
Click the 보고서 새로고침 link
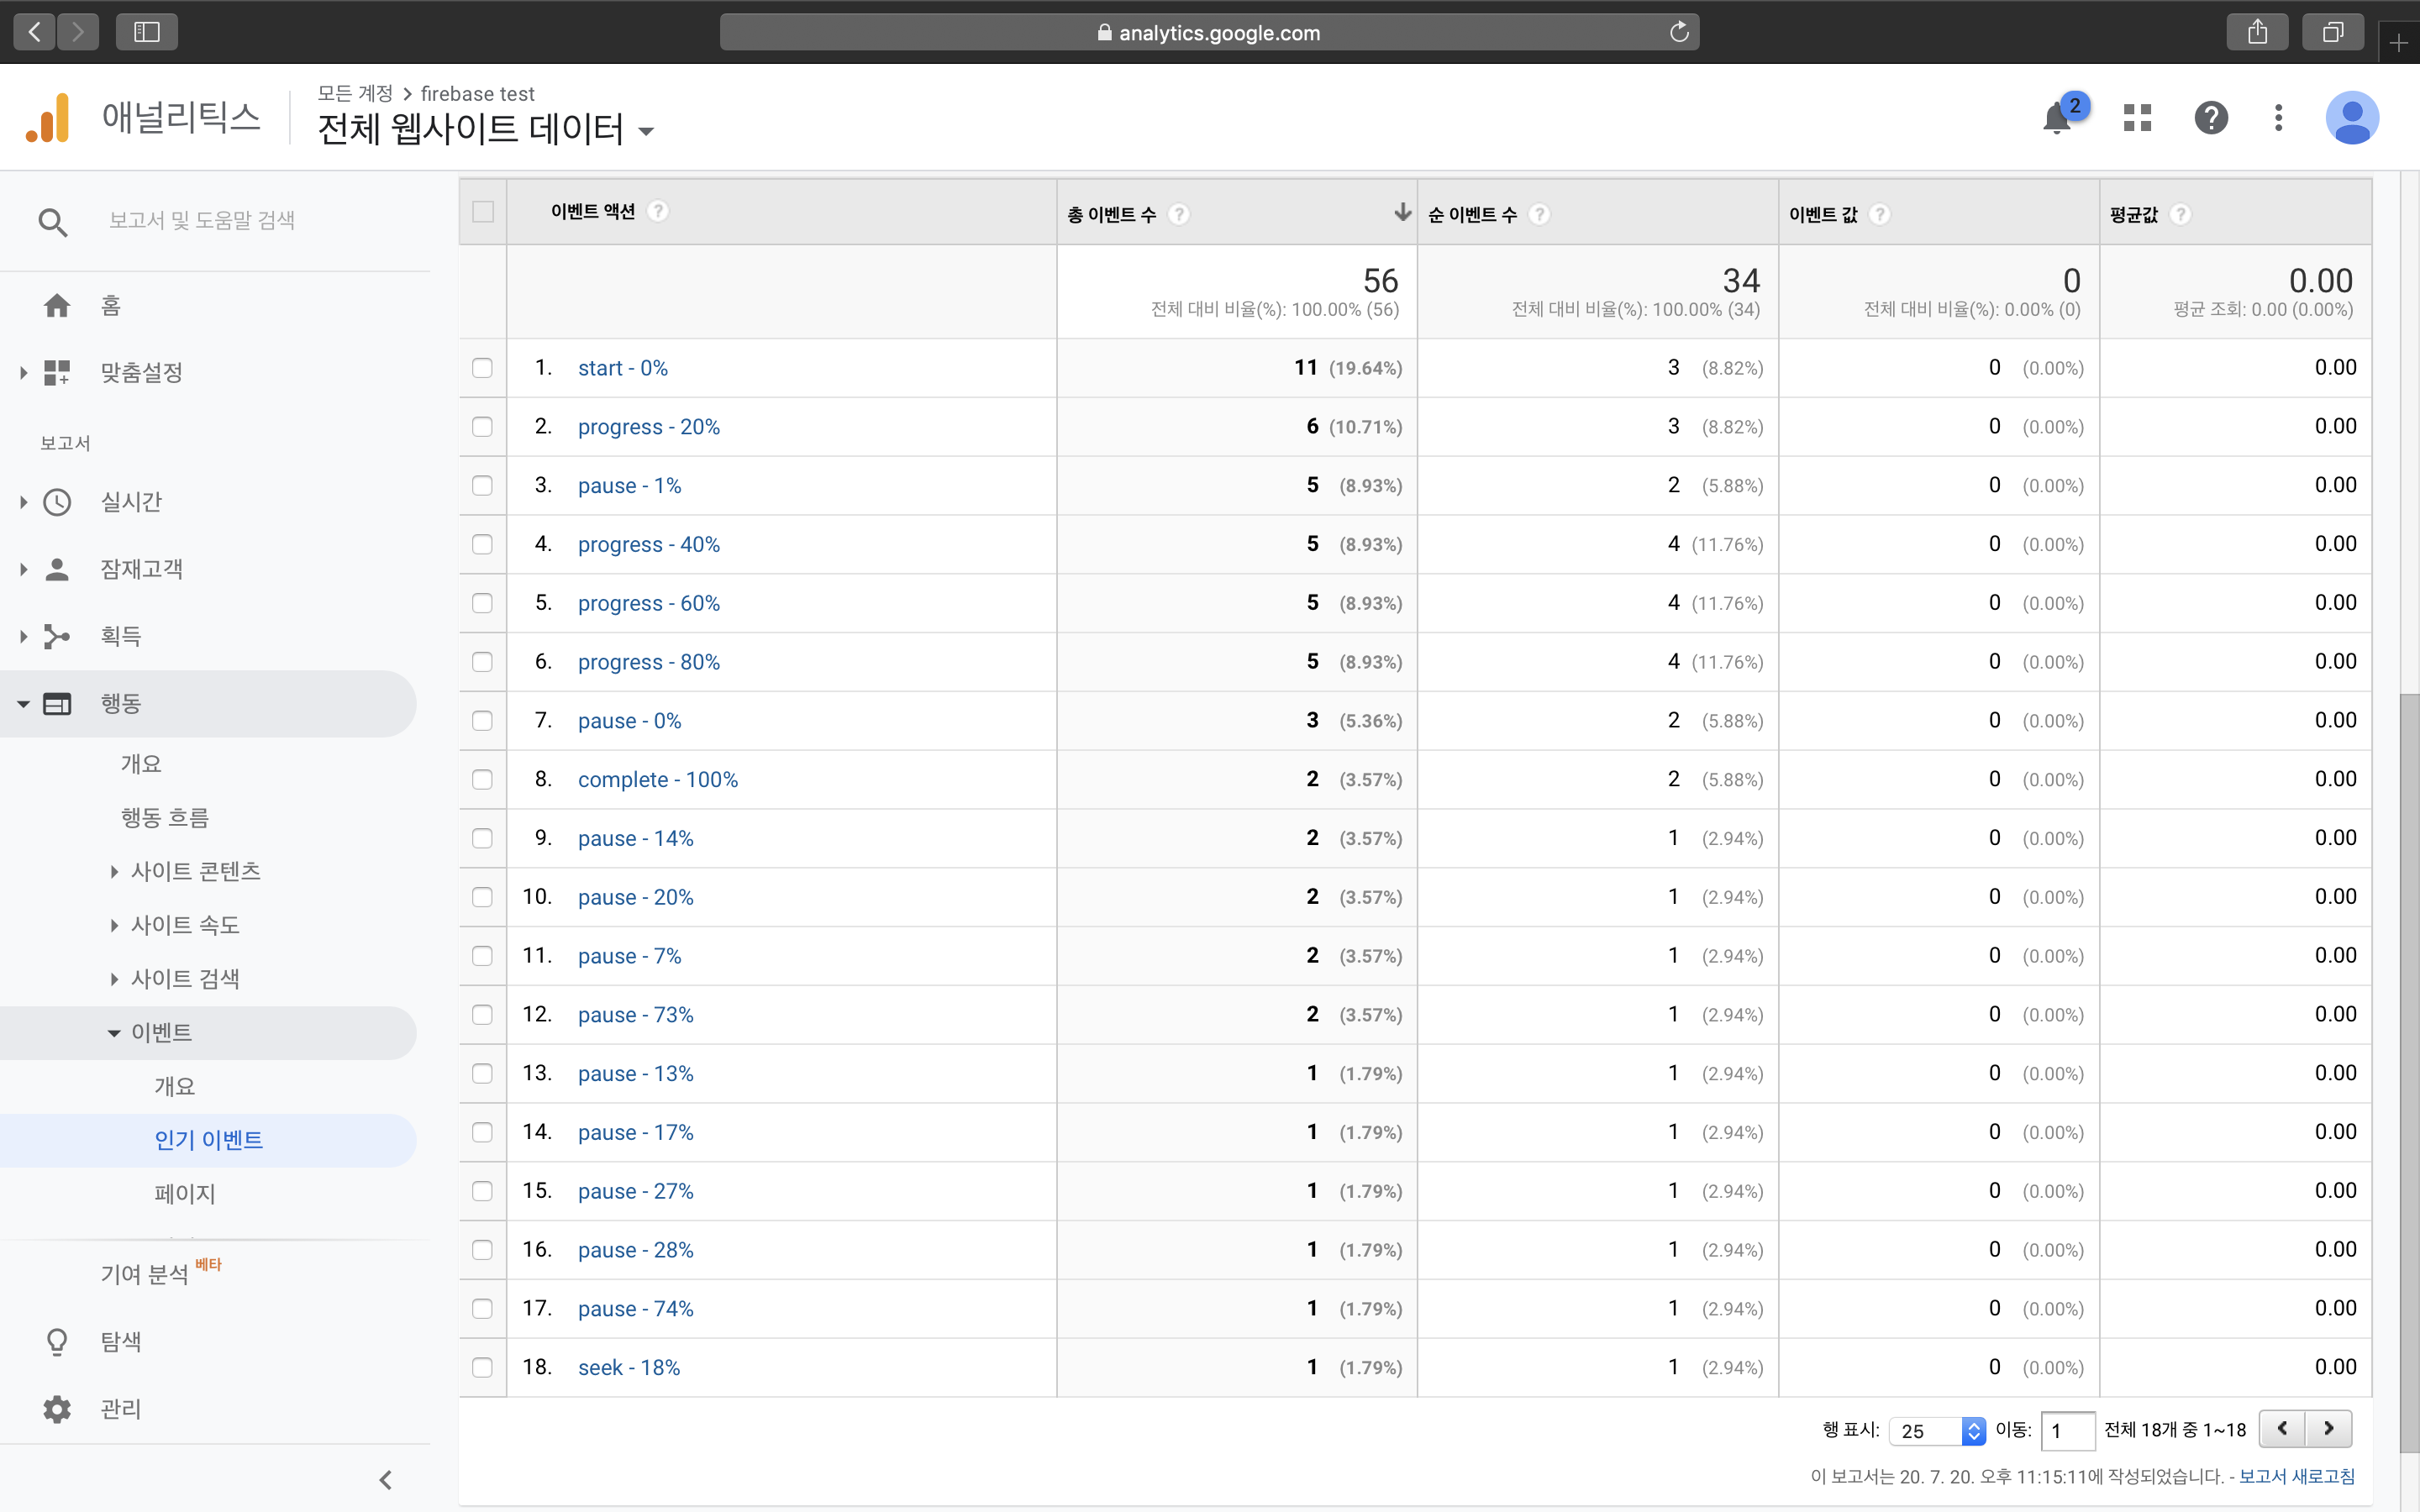coord(2296,1476)
